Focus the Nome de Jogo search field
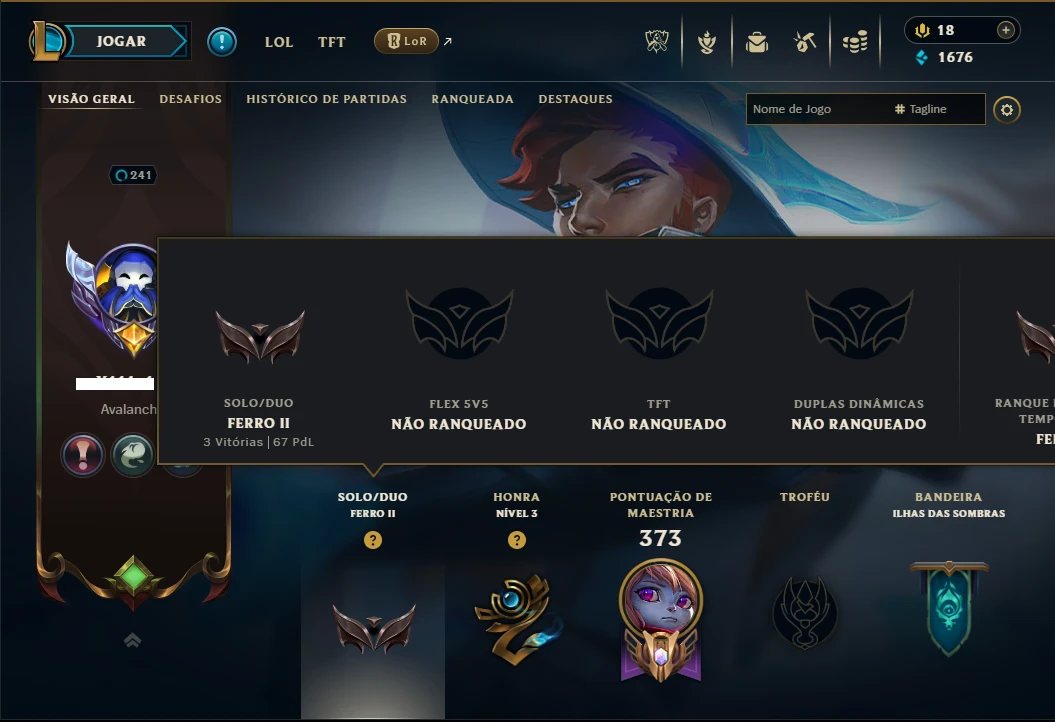The height and width of the screenshot is (722, 1055). 816,109
